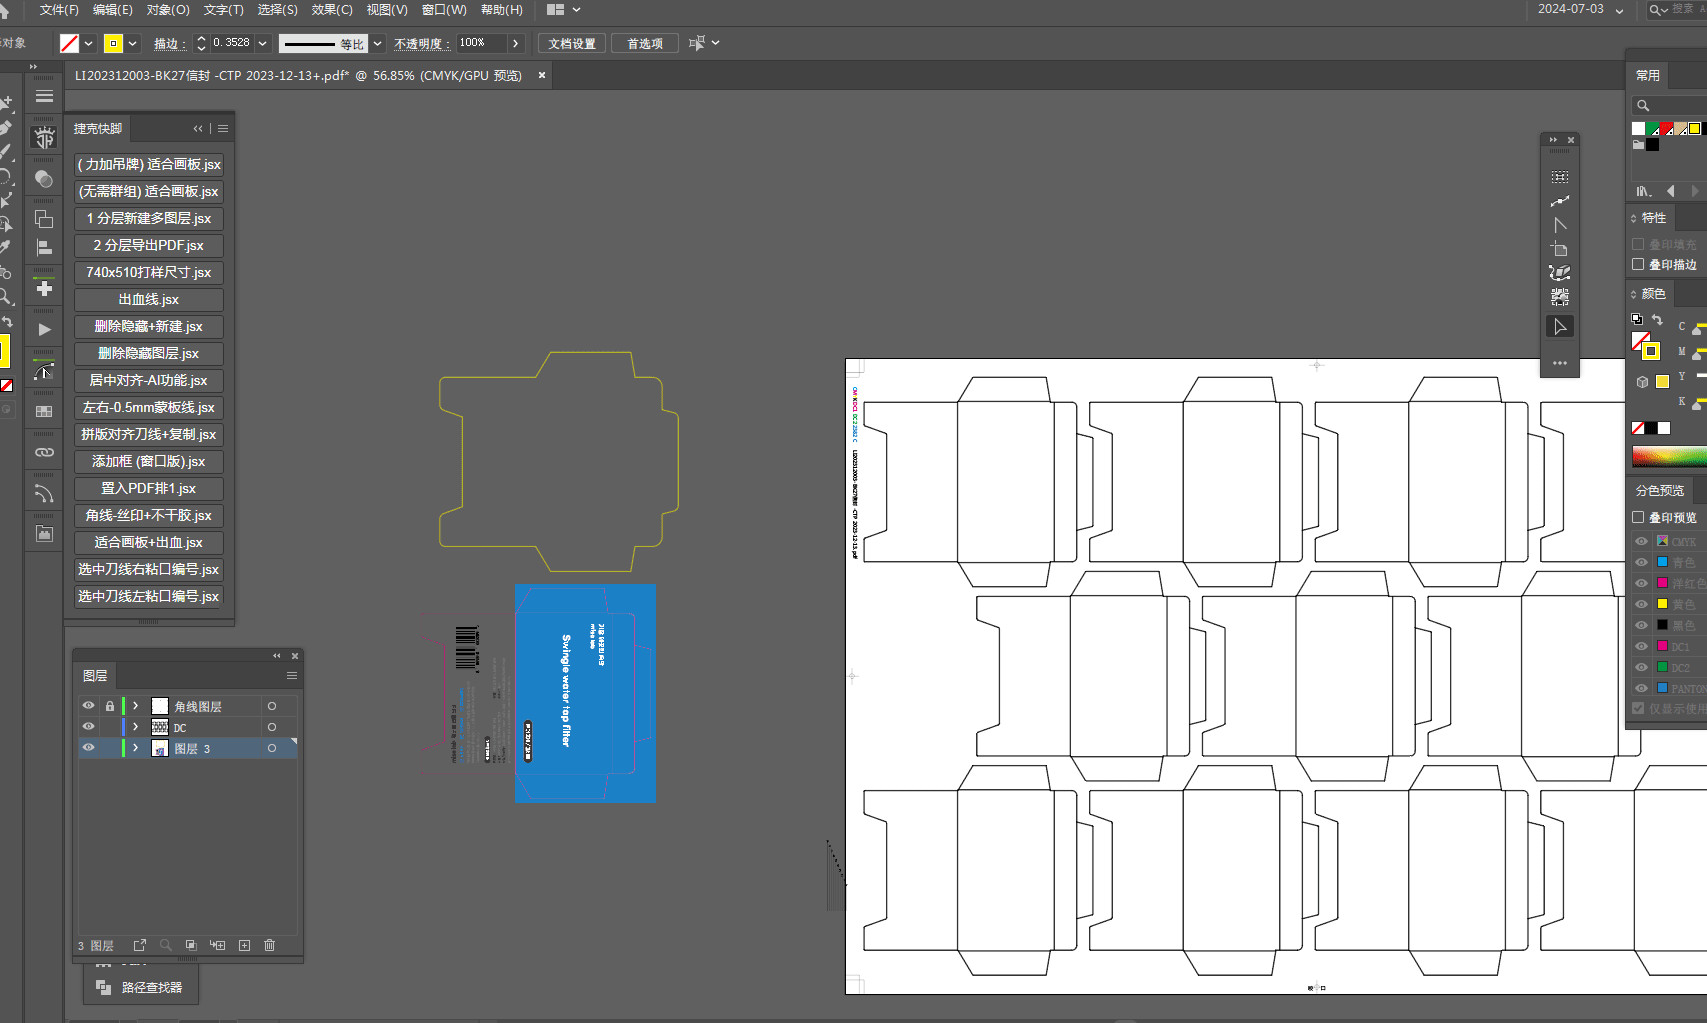Click the selected arrow tool in floating toolbar
This screenshot has width=1707, height=1023.
[1560, 327]
